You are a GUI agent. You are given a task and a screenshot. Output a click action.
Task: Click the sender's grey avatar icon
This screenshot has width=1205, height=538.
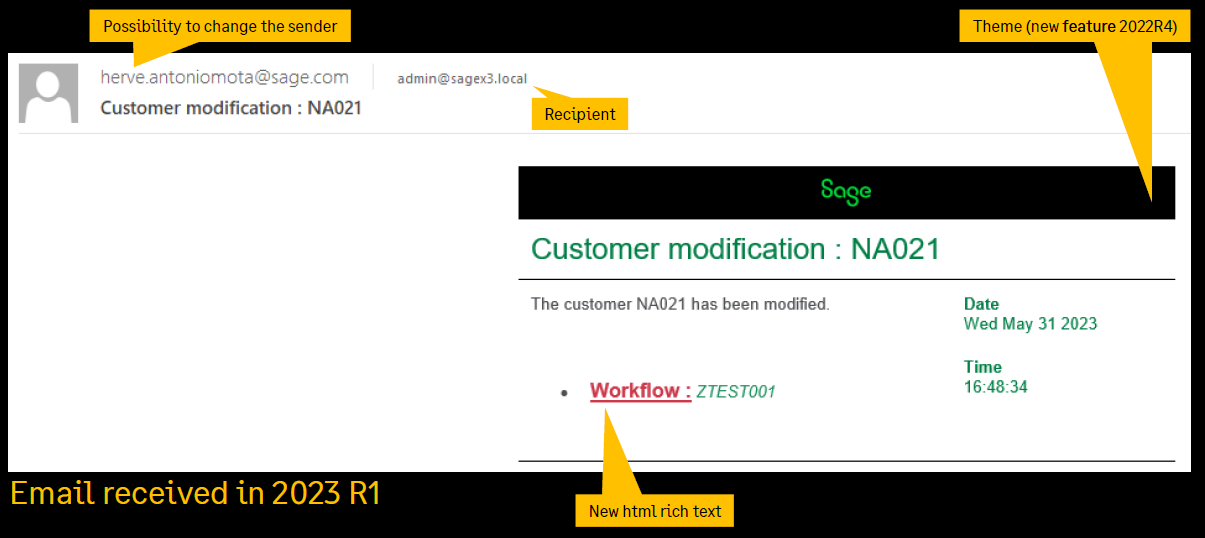coord(48,93)
